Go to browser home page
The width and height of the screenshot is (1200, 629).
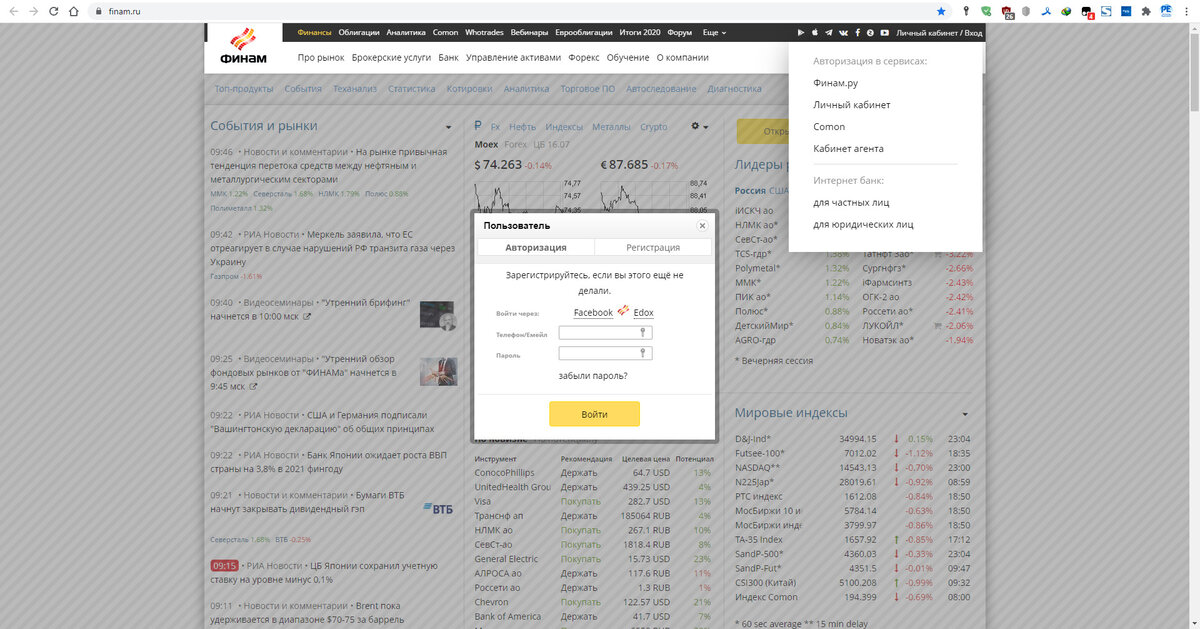(x=75, y=11)
